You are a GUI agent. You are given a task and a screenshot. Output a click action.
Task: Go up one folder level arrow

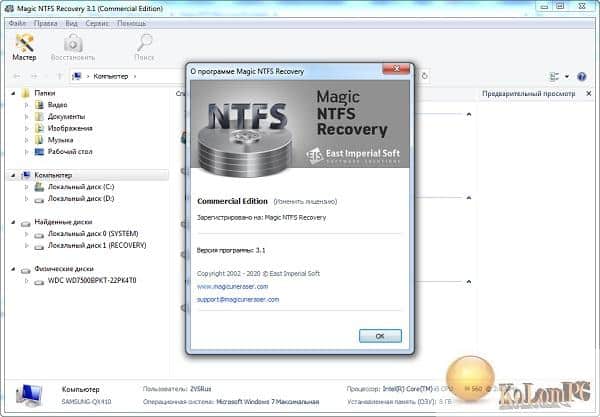(x=59, y=76)
